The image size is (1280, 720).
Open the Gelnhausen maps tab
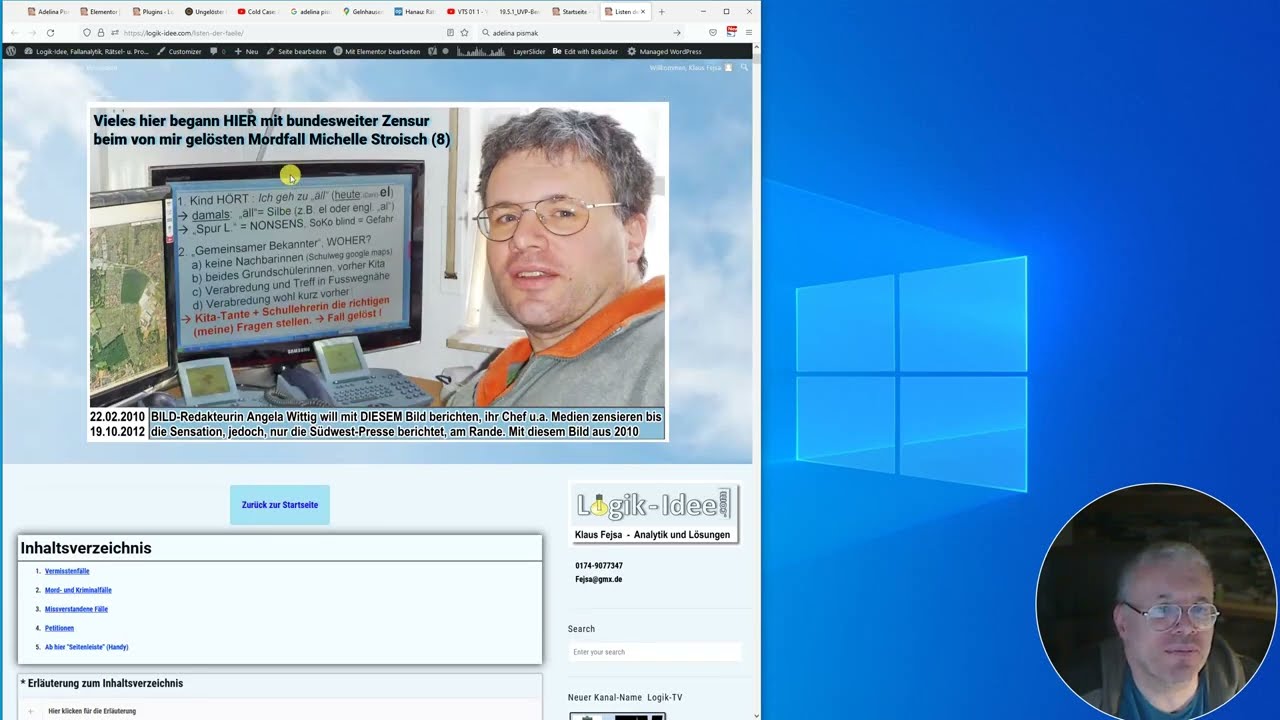tap(362, 12)
